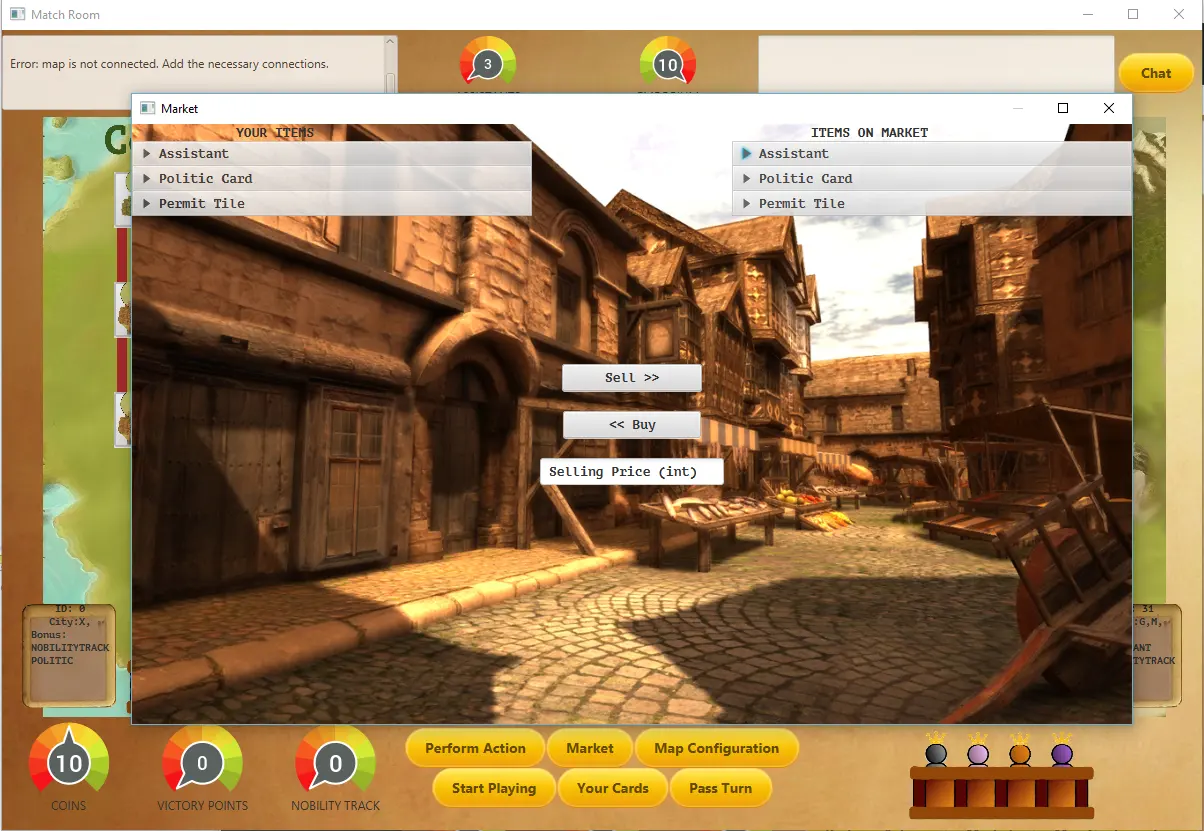Image resolution: width=1204 pixels, height=831 pixels.
Task: Click the Assistants counter gauge showing 3
Action: [487, 65]
